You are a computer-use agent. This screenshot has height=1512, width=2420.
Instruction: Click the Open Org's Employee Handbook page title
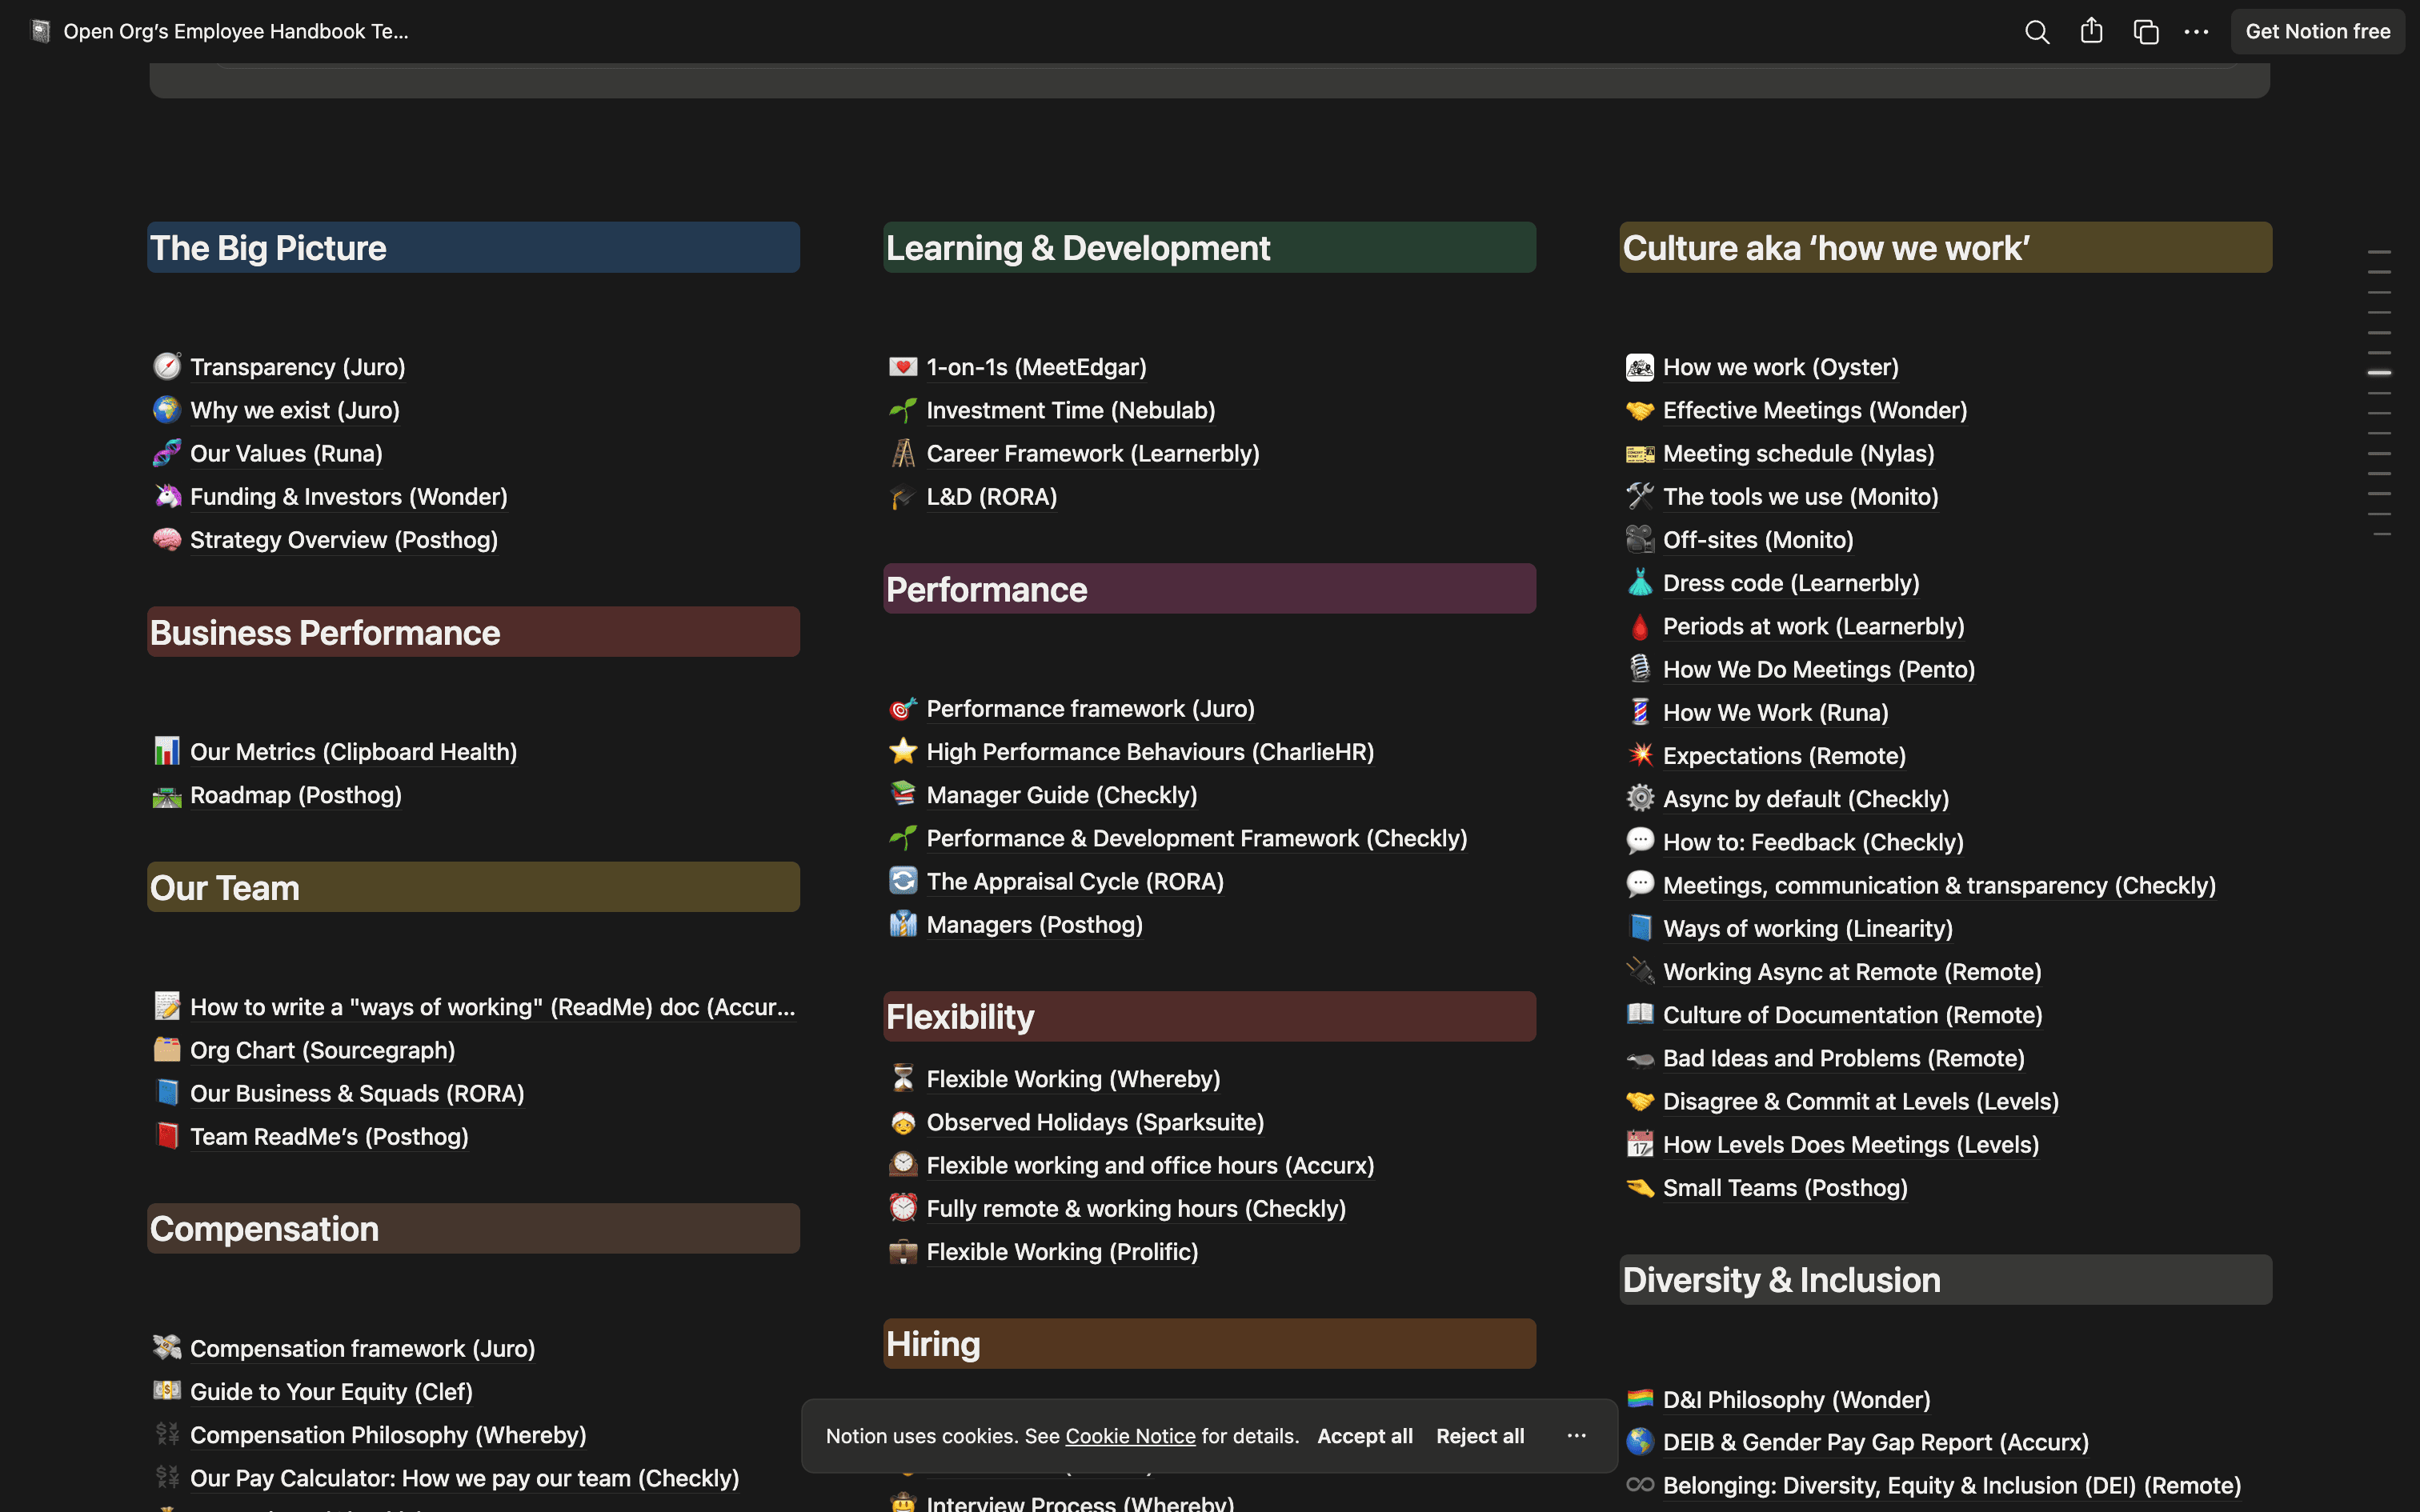coord(236,32)
